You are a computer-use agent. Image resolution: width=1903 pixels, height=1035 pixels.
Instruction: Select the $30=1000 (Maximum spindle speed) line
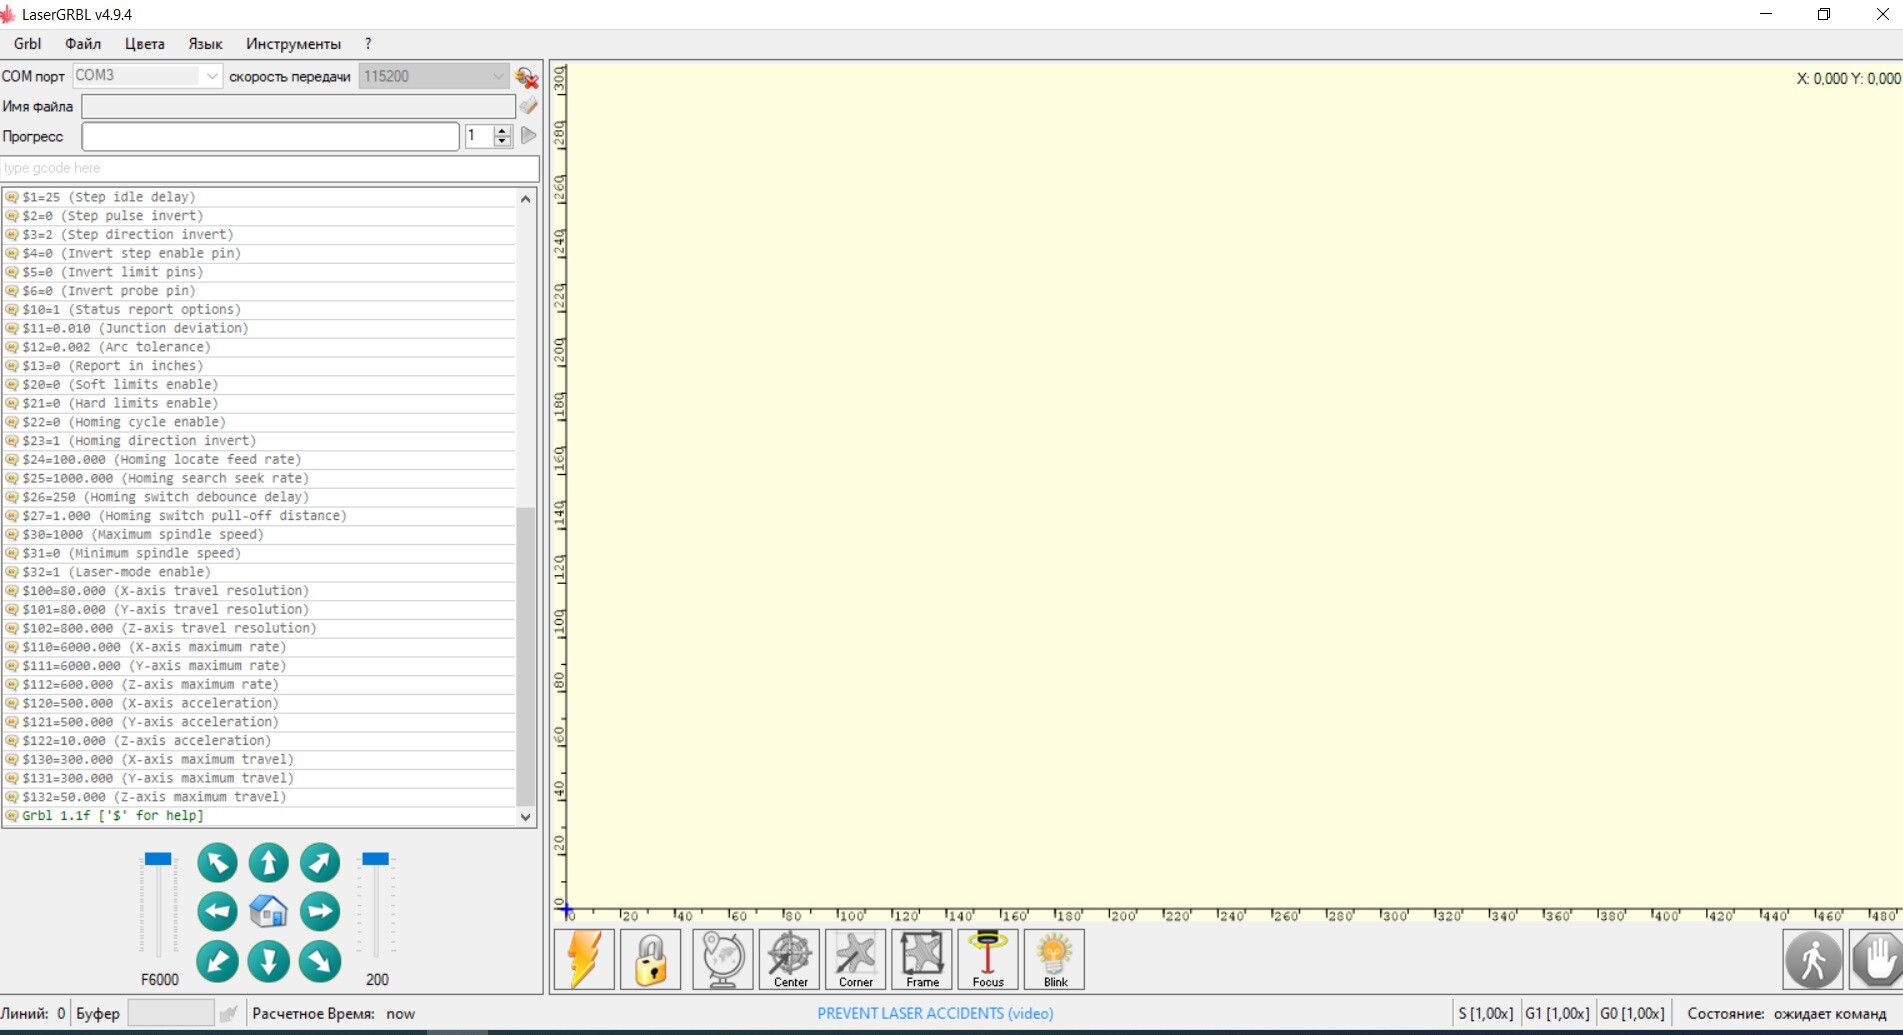click(x=259, y=535)
